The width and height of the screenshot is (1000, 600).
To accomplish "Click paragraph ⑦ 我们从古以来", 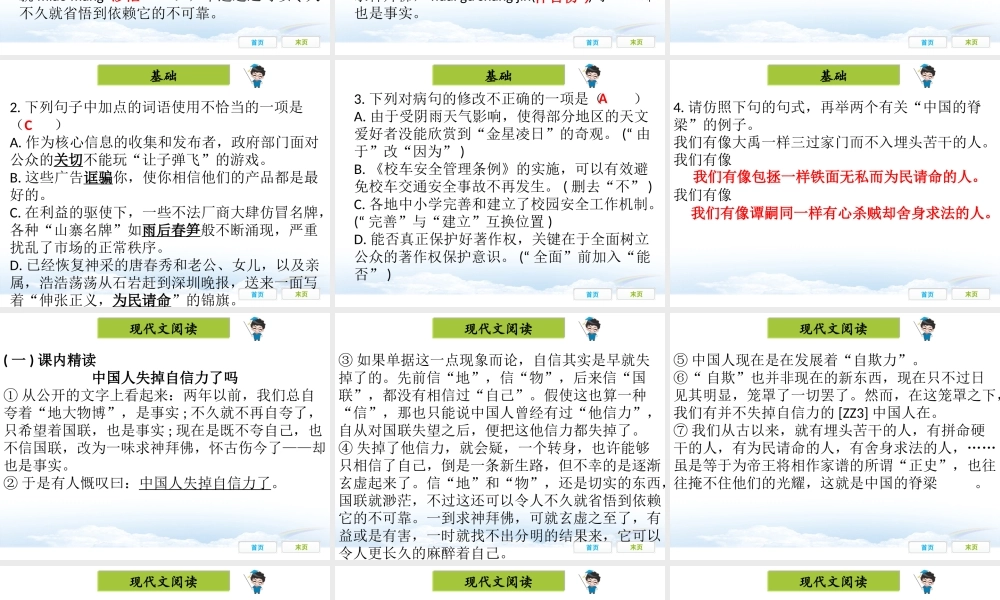I will point(834,457).
